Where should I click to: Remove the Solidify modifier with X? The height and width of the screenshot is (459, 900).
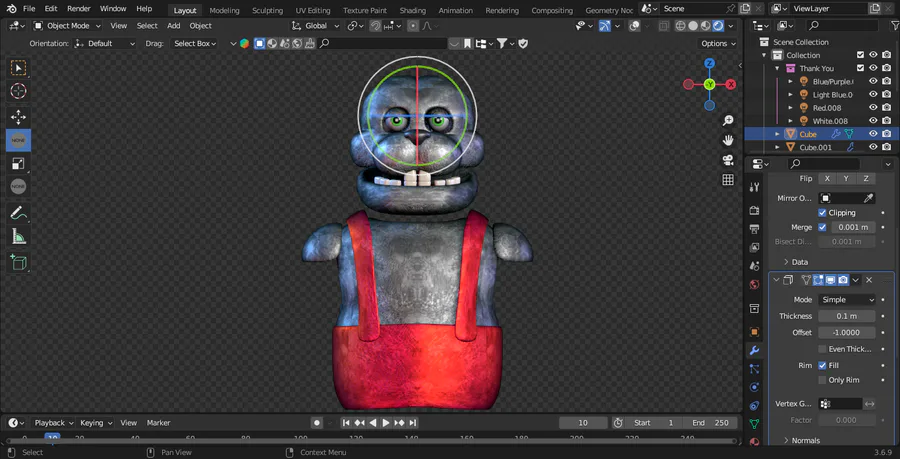pos(869,280)
